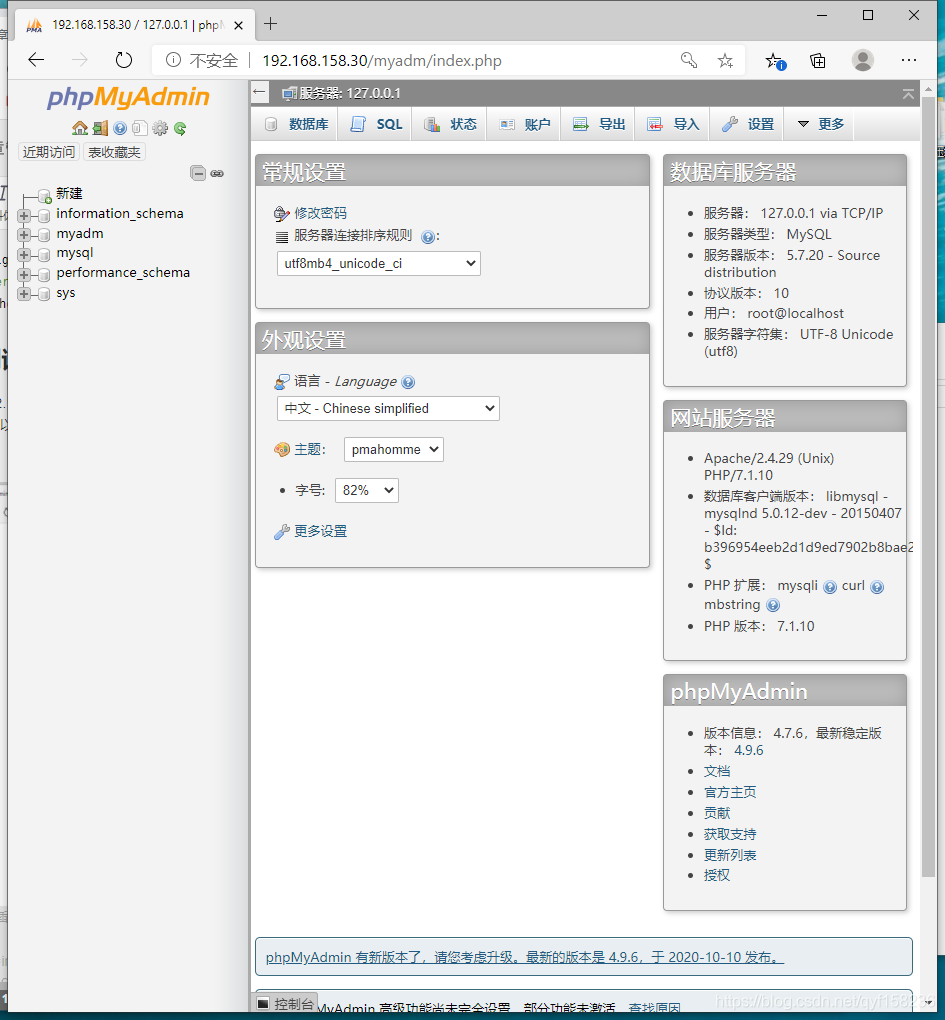
Task: Click the link-with-main-panel chain icon
Action: (x=217, y=173)
